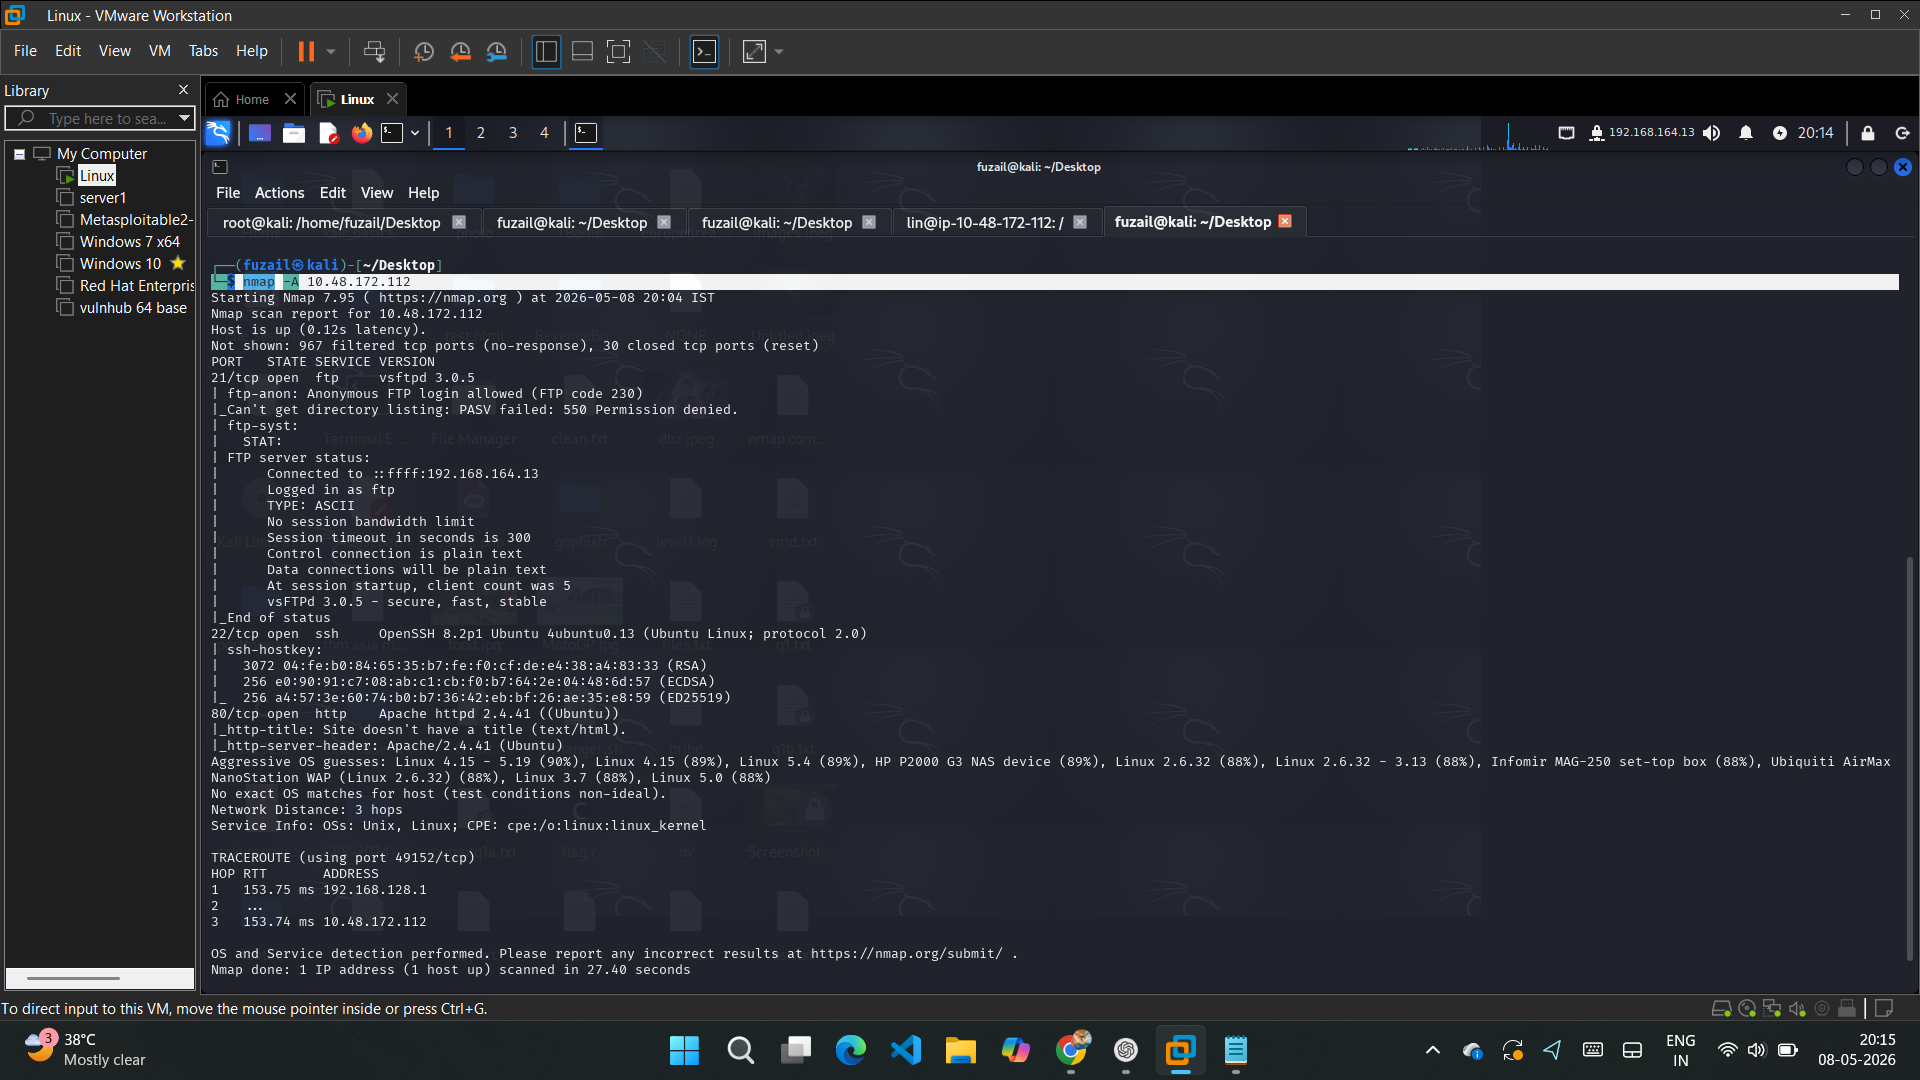Launch the text editor from Kali panel
This screenshot has height=1080, width=1920.
(328, 133)
